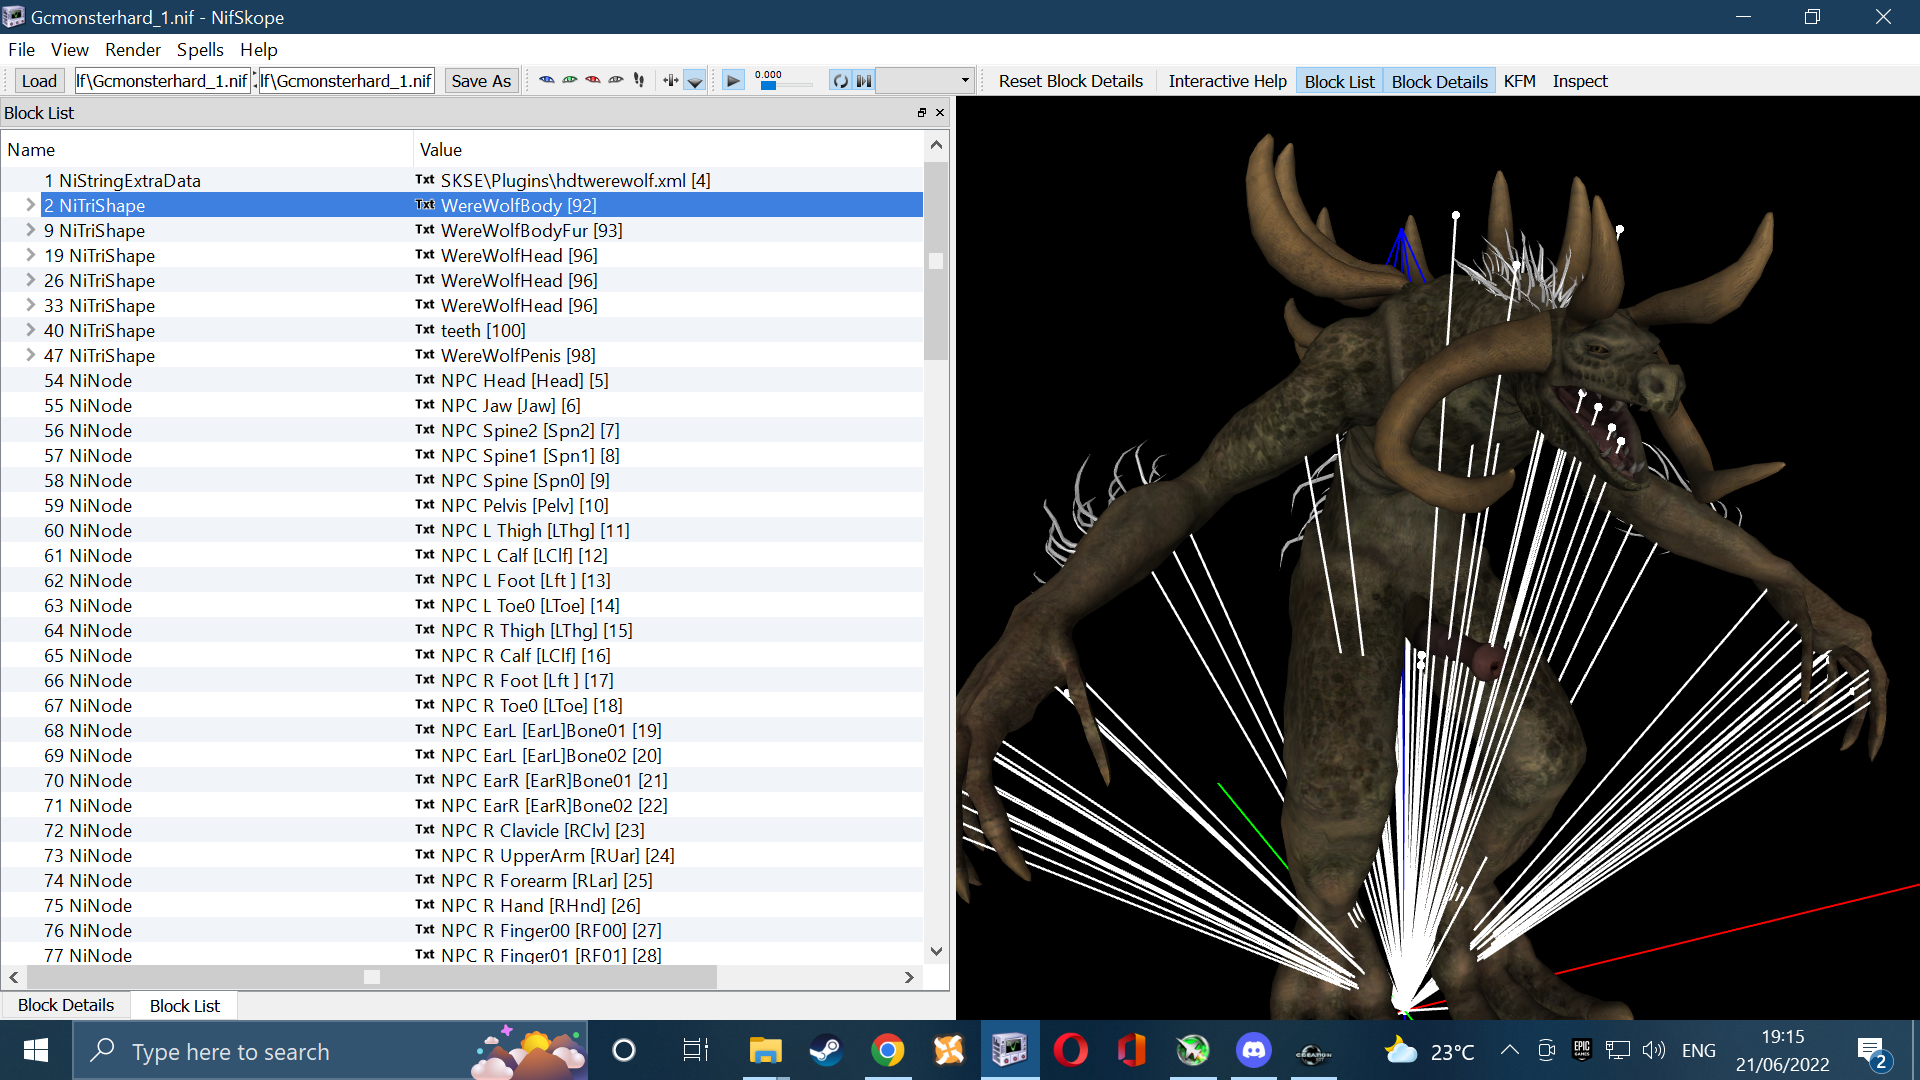Open Steam from the taskbar

point(826,1050)
